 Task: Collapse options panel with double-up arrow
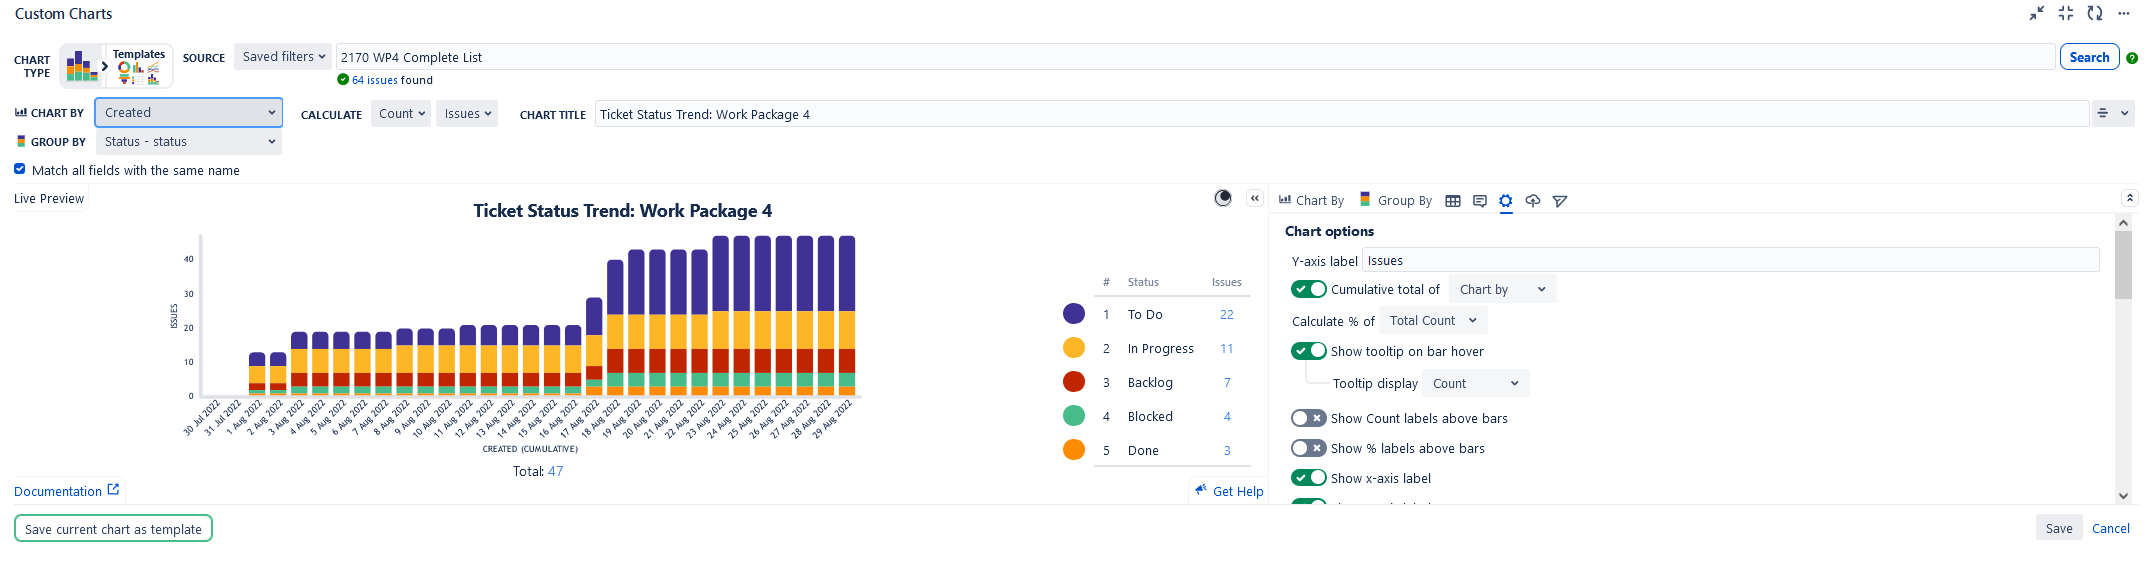click(x=2130, y=198)
